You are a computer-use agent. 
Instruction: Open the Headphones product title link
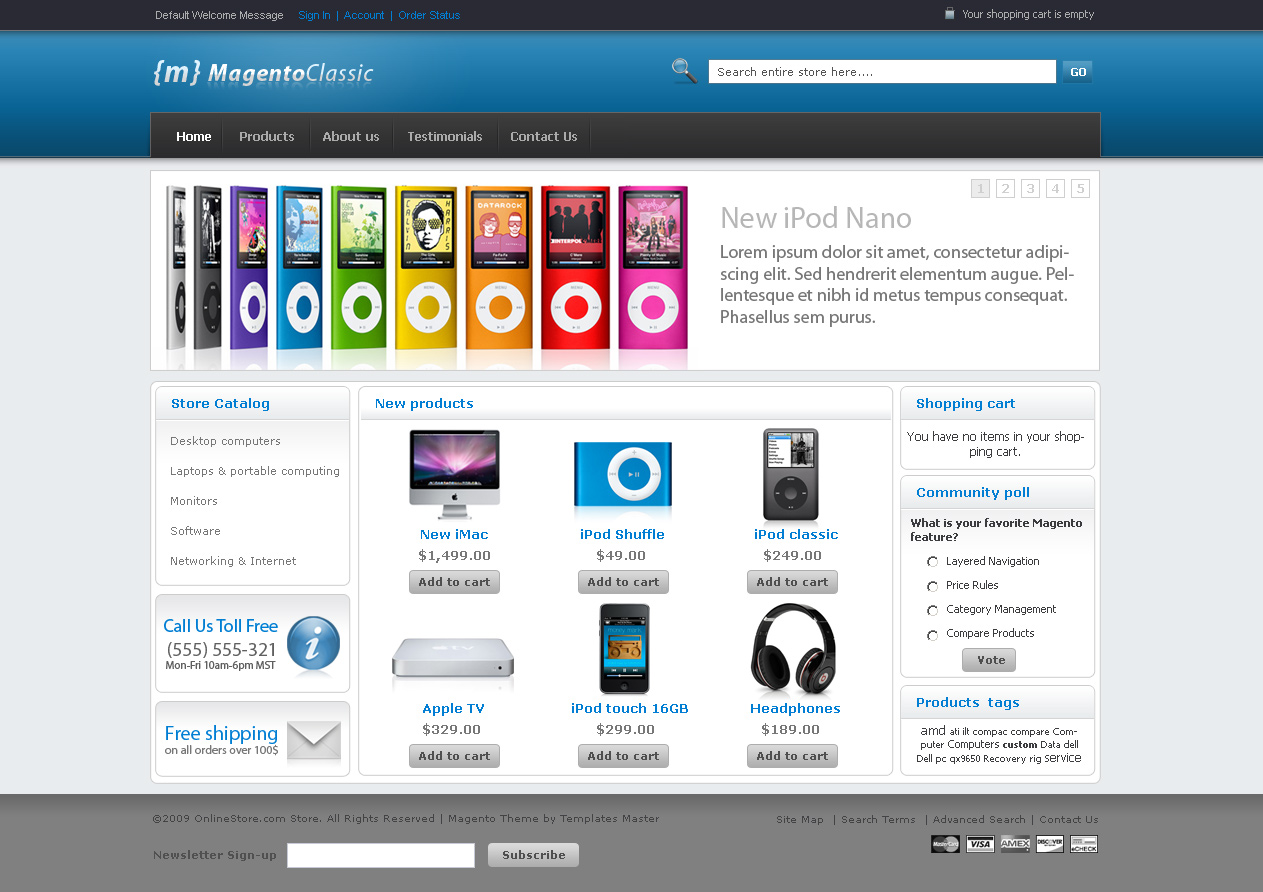(795, 708)
